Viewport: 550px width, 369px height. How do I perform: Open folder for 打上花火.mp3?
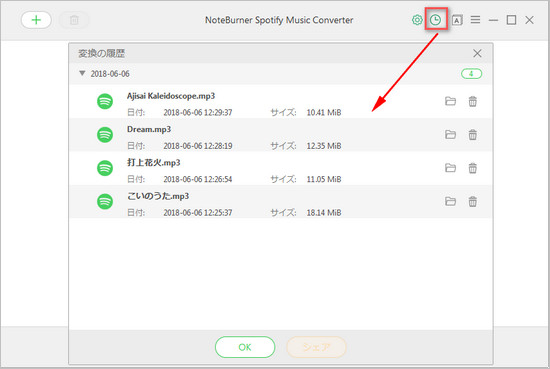point(450,168)
